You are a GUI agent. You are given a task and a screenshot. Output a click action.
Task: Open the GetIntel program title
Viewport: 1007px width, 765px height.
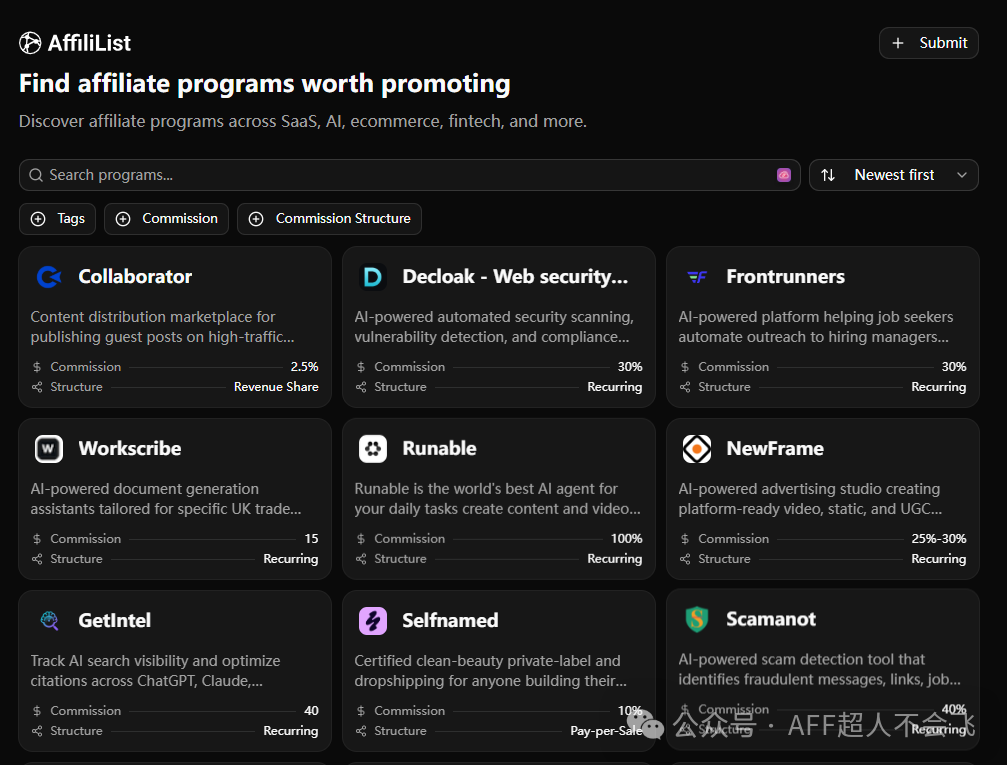point(114,620)
